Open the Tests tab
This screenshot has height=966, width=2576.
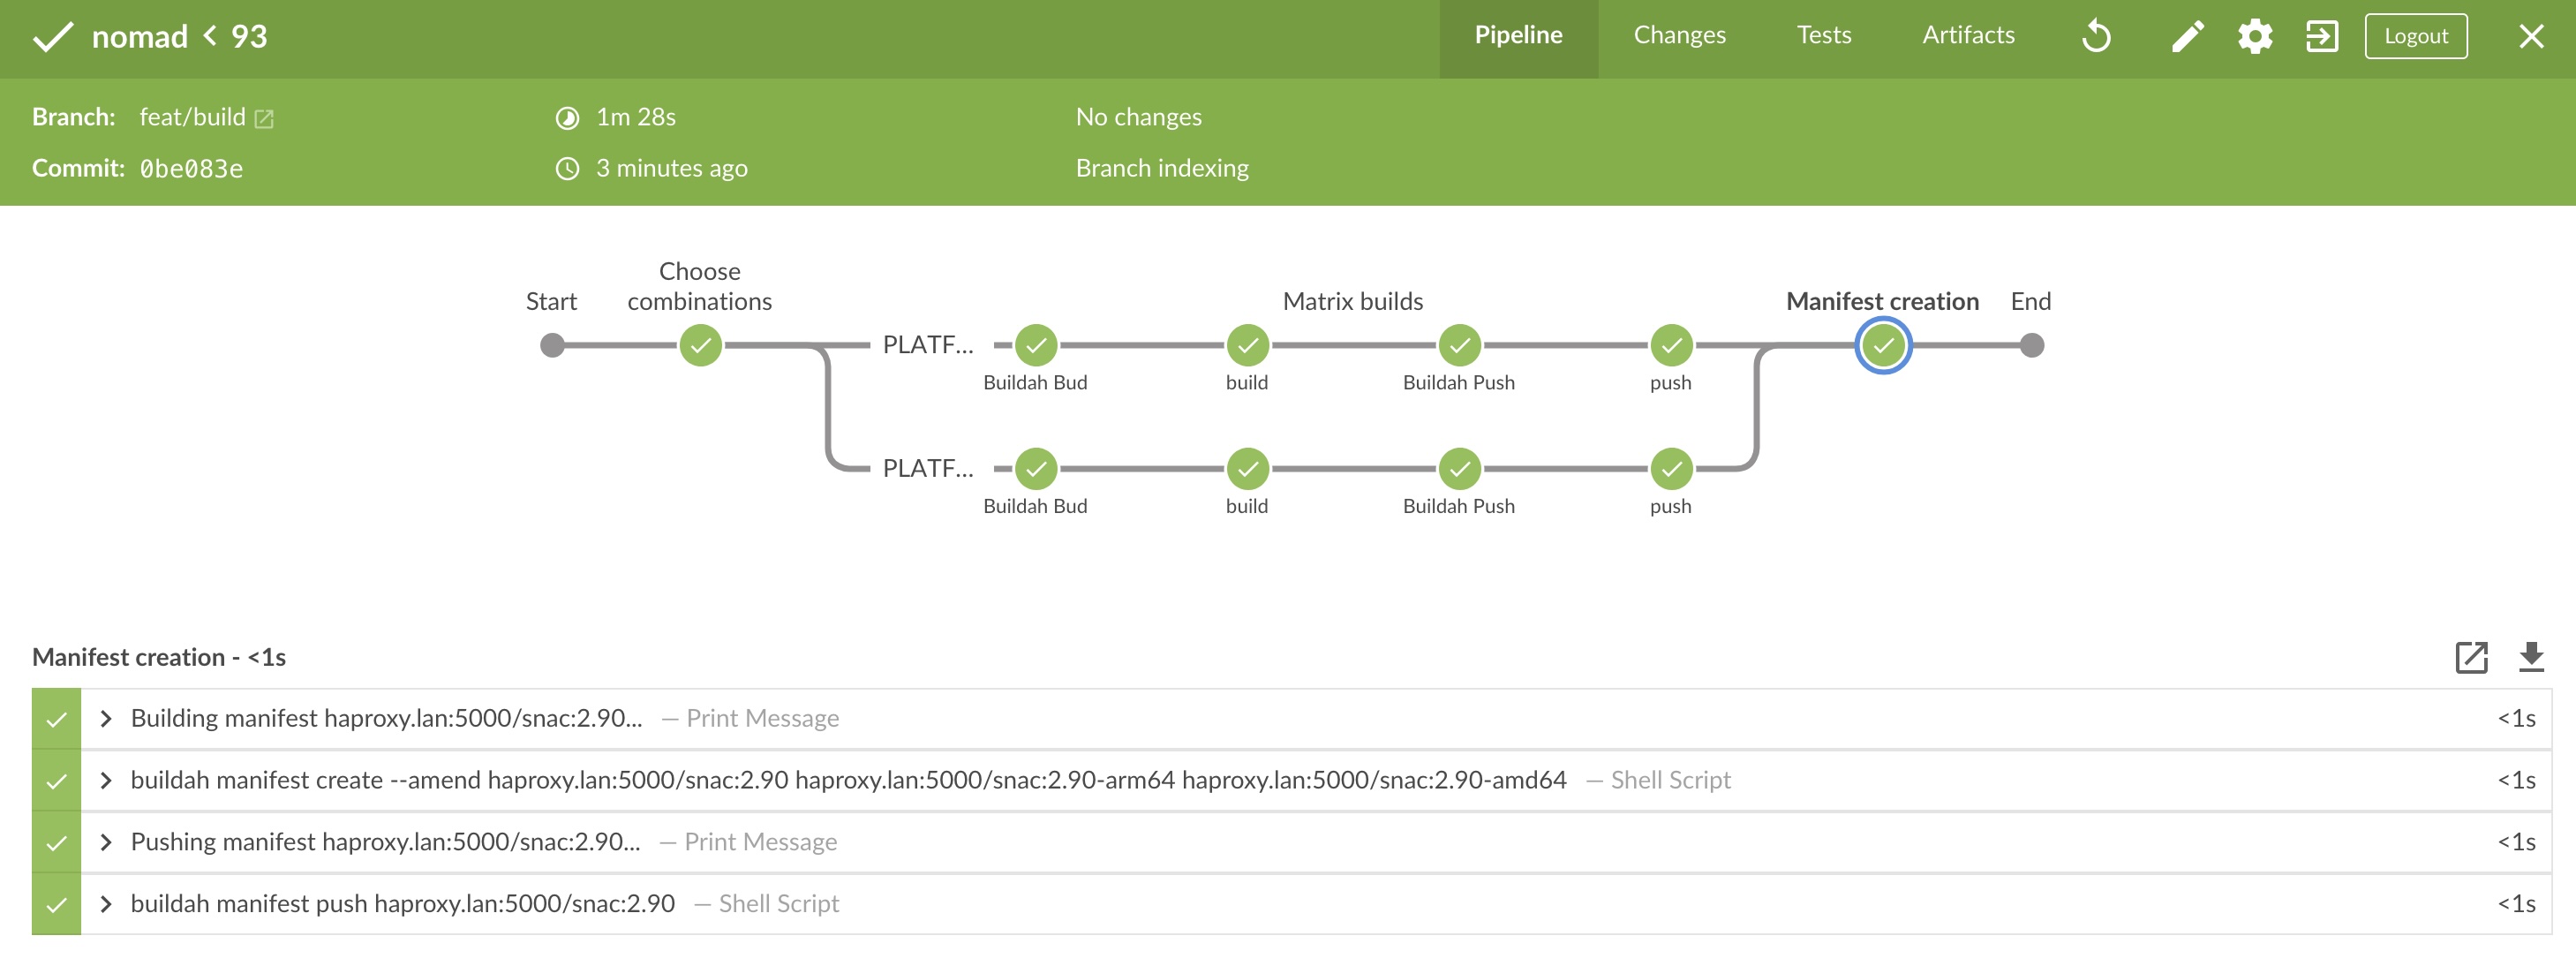click(x=1823, y=36)
